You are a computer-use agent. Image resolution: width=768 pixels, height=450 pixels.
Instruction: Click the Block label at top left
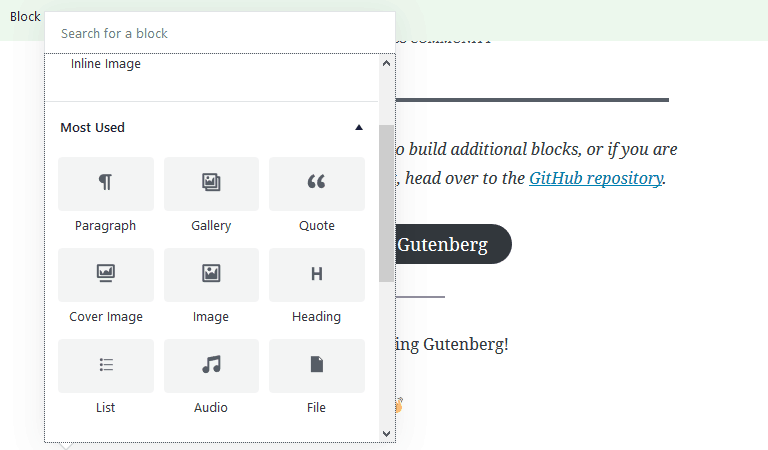pos(25,17)
